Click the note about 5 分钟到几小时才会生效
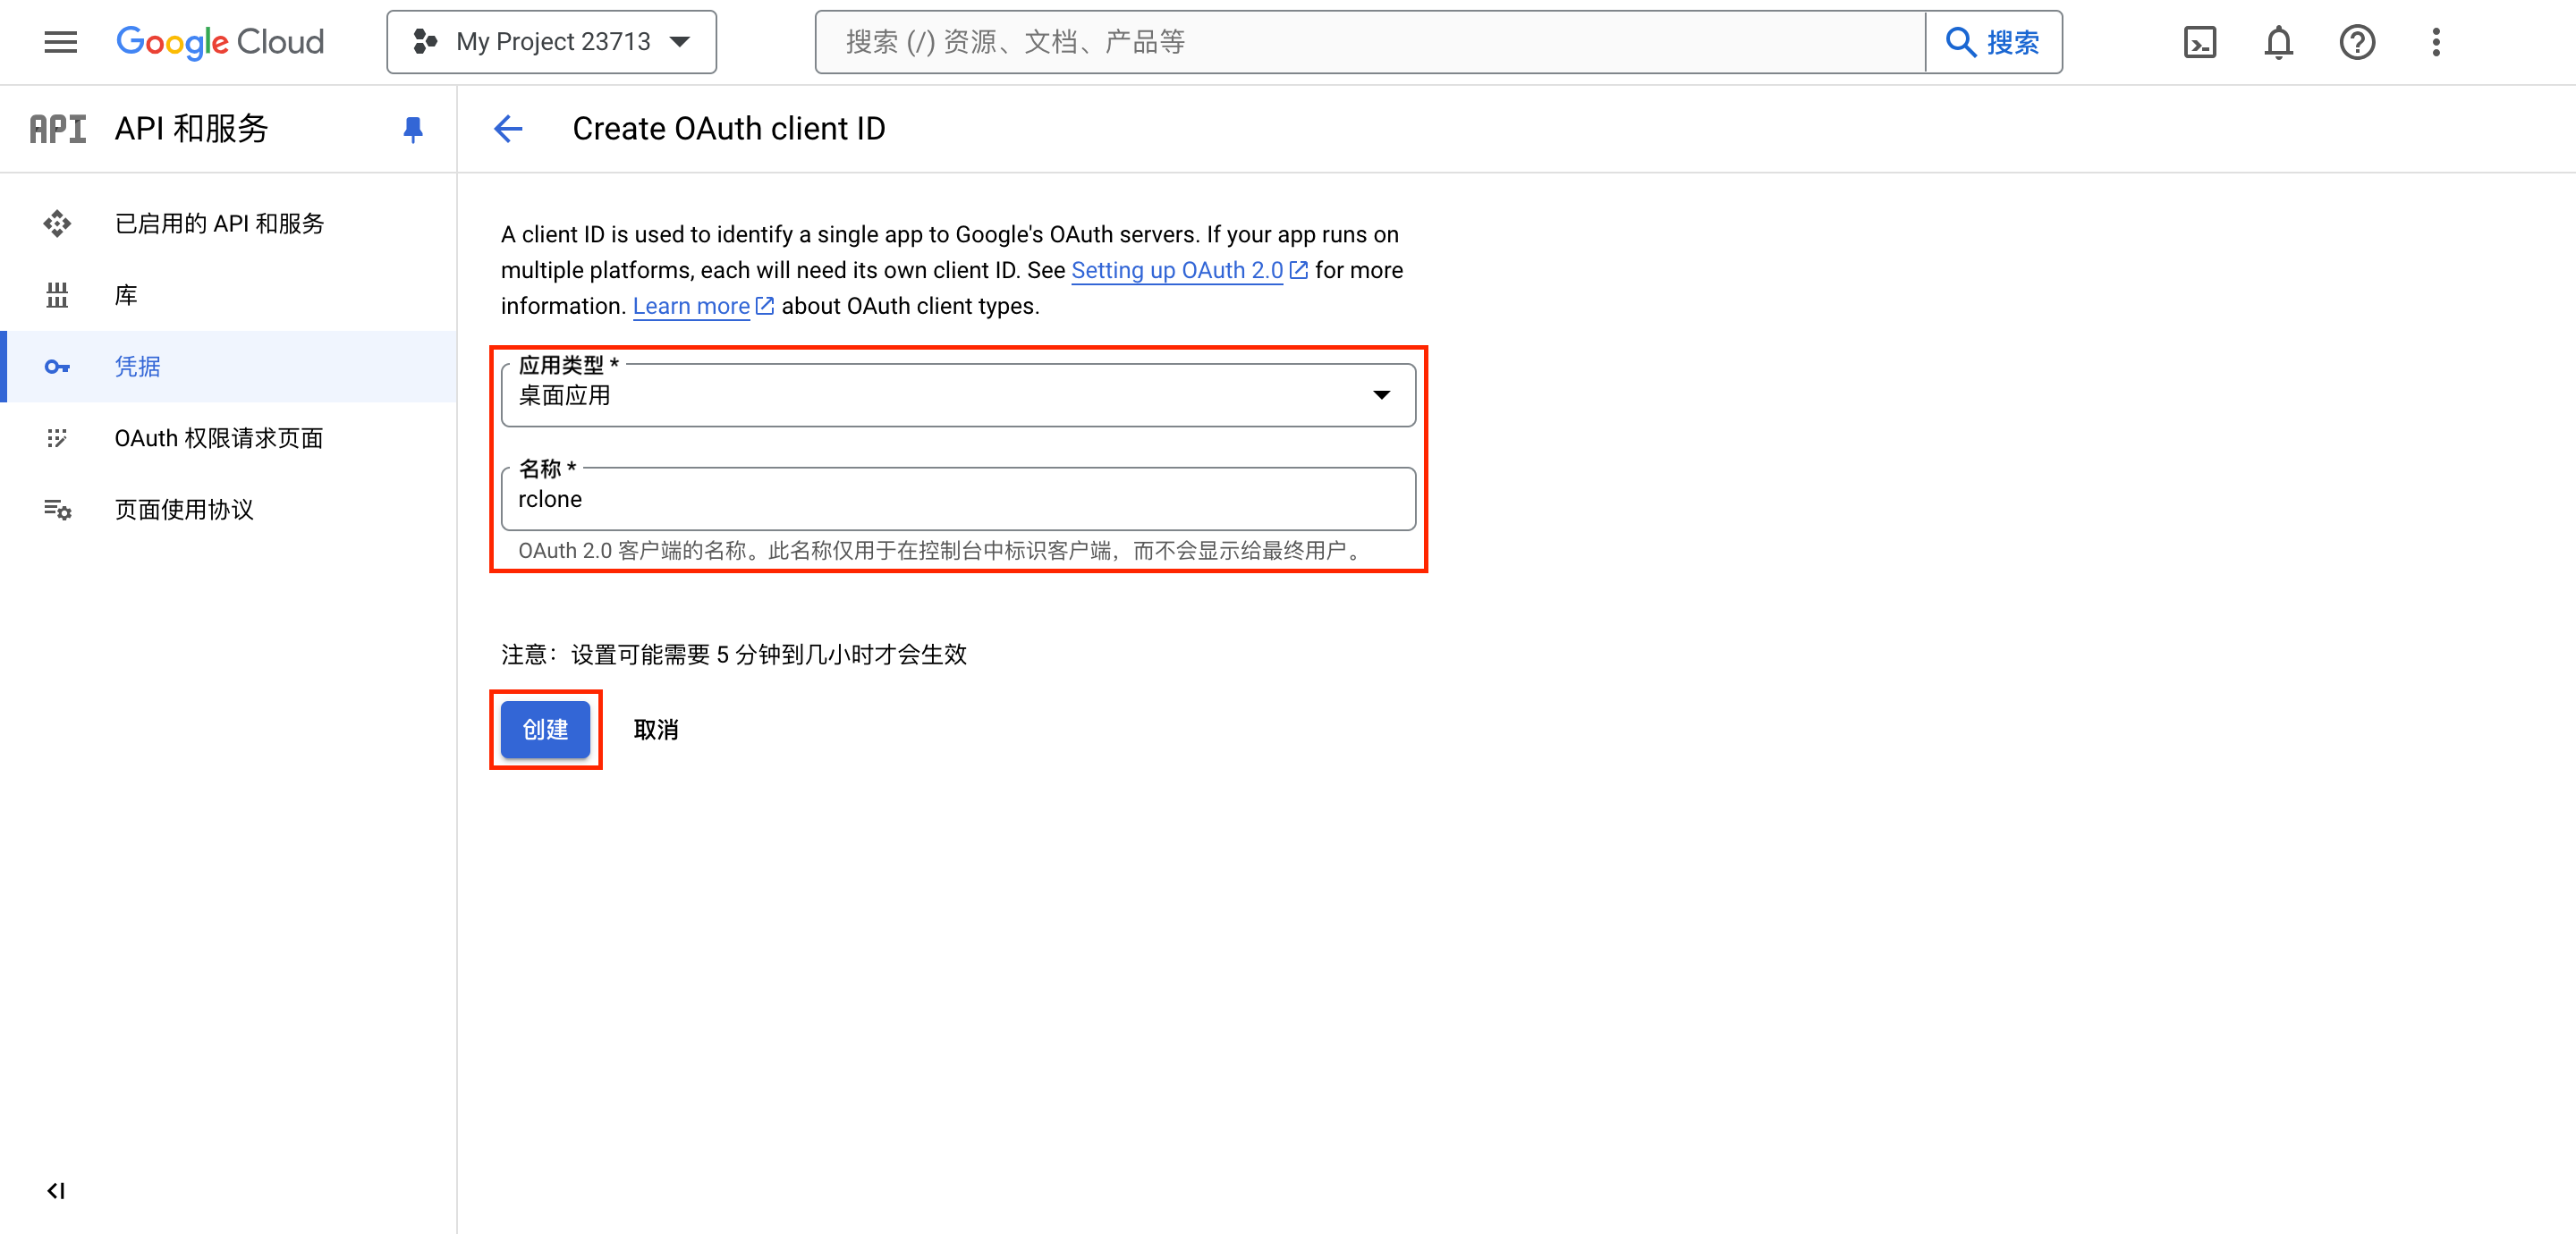Viewport: 2576px width, 1234px height. click(x=734, y=655)
